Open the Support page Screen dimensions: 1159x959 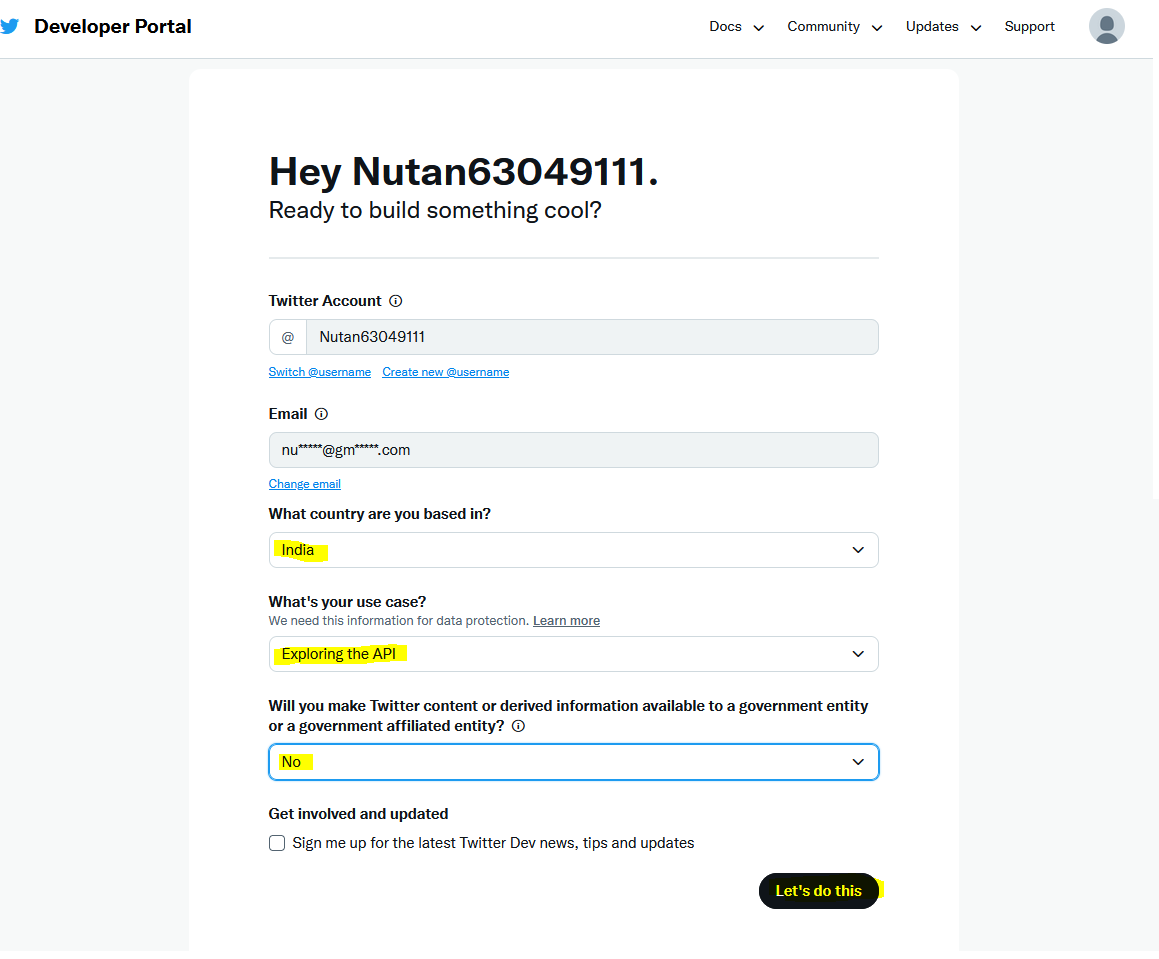click(1029, 27)
